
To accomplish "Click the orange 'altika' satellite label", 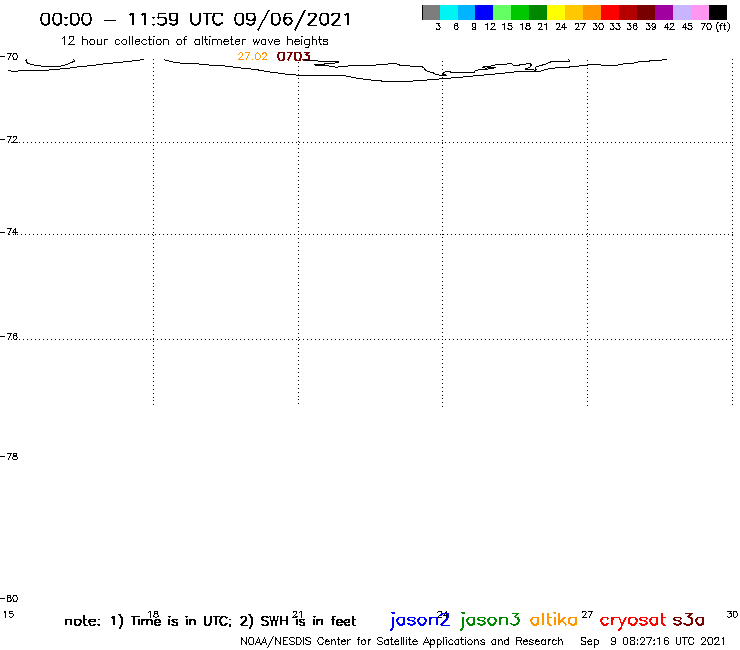I will (554, 620).
